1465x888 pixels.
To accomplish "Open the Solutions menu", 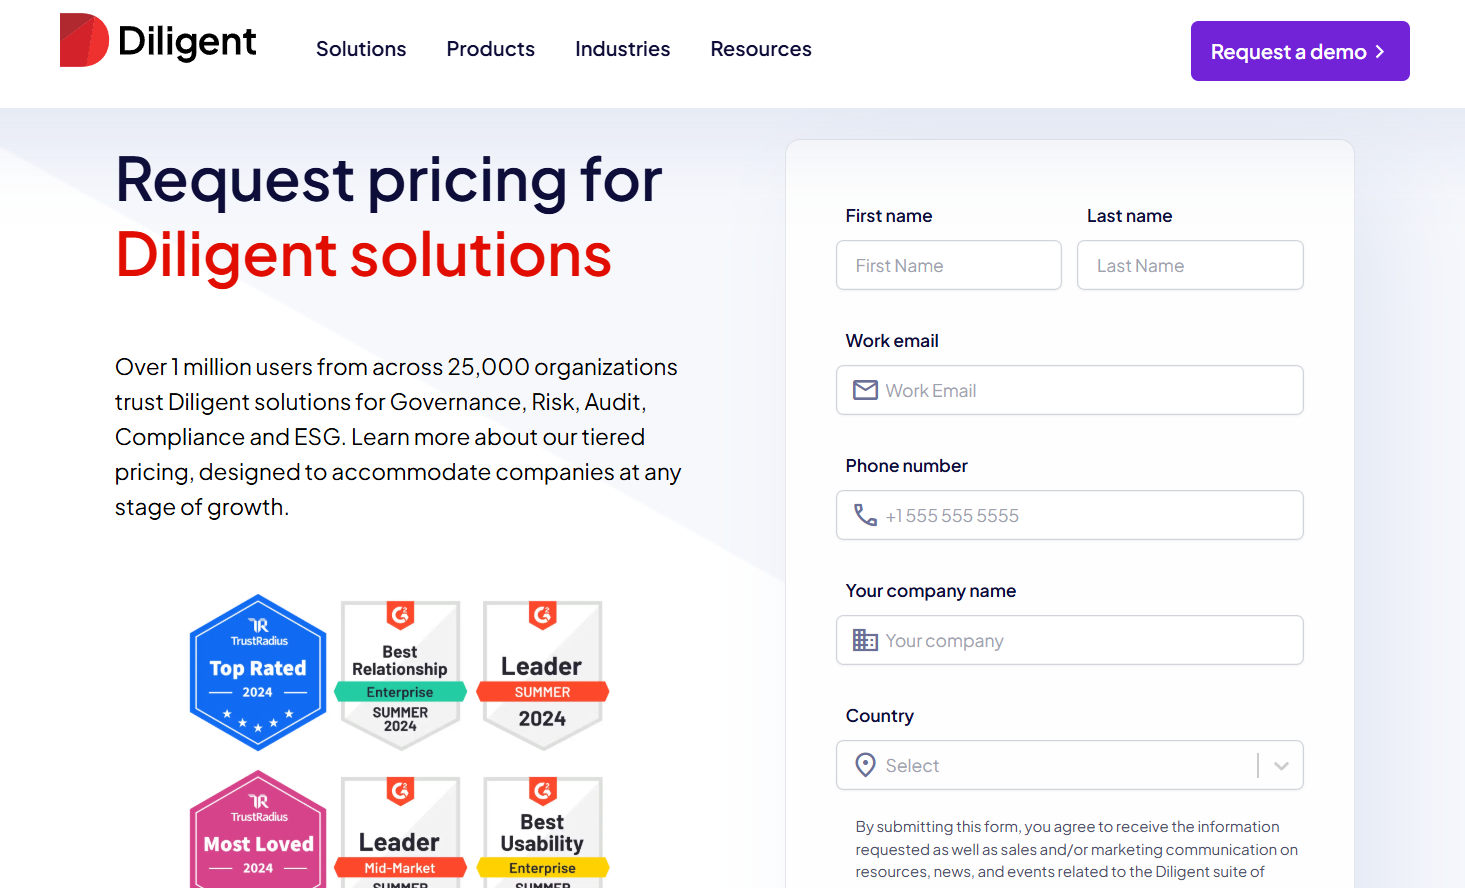I will pos(361,49).
